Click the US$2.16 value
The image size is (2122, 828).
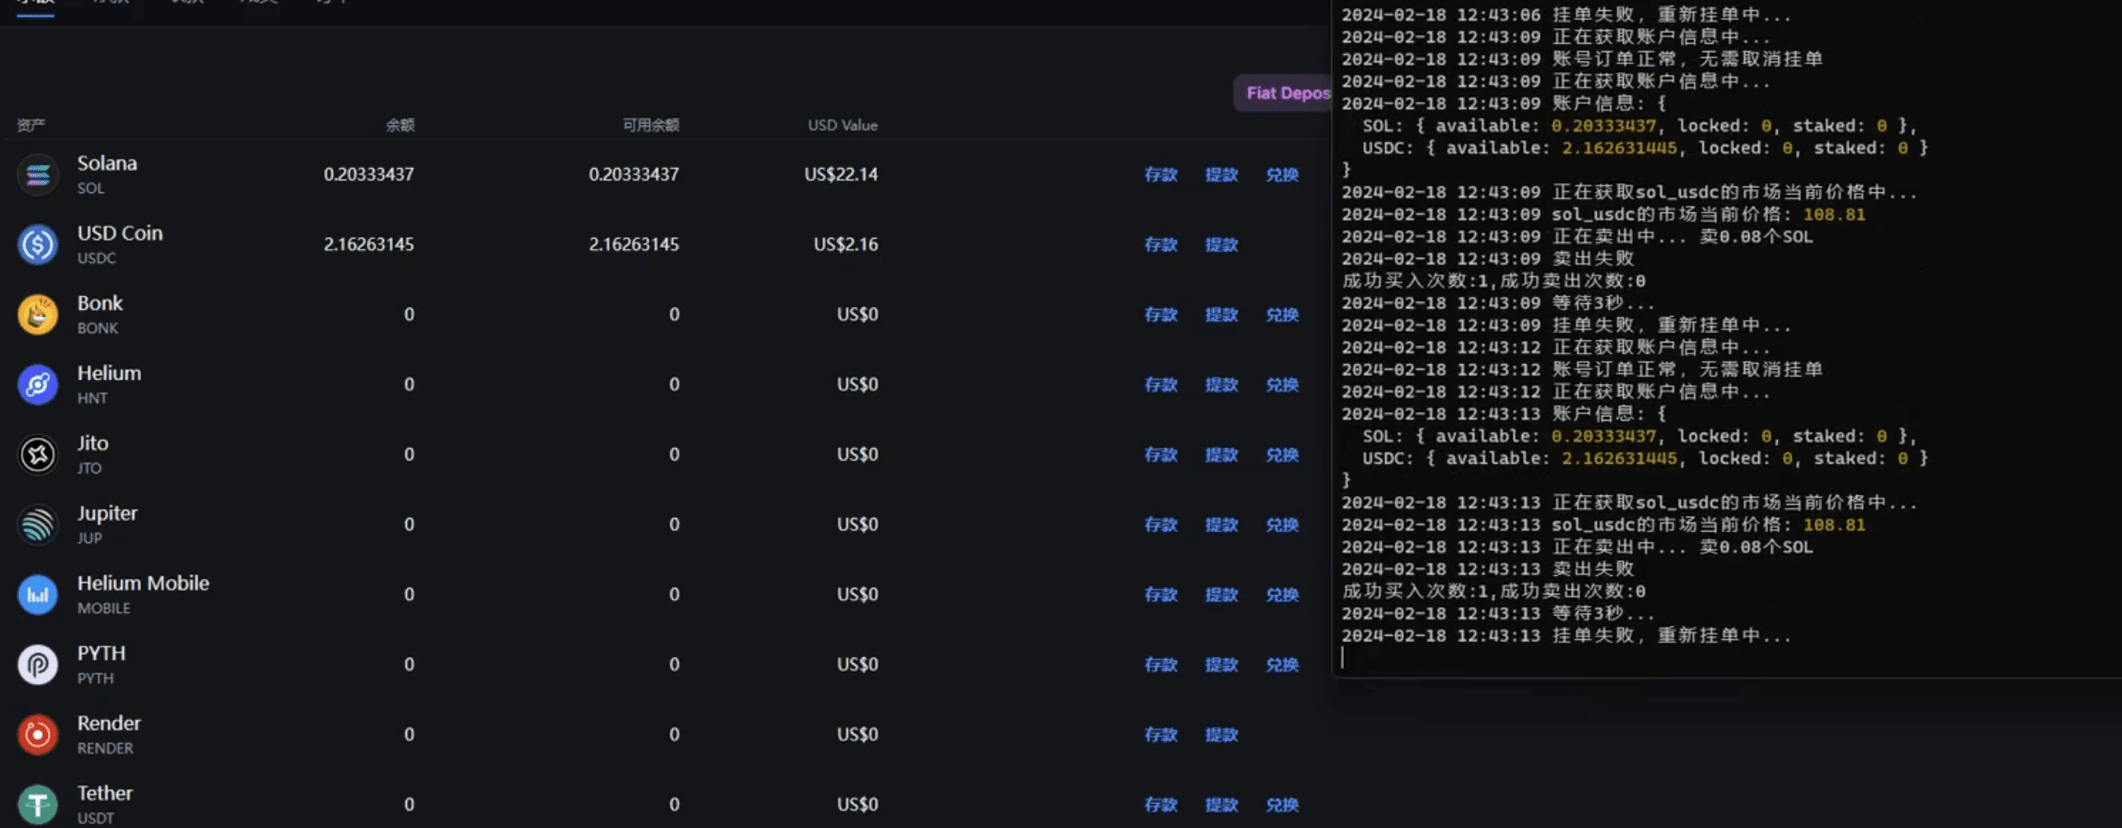pyautogui.click(x=846, y=244)
